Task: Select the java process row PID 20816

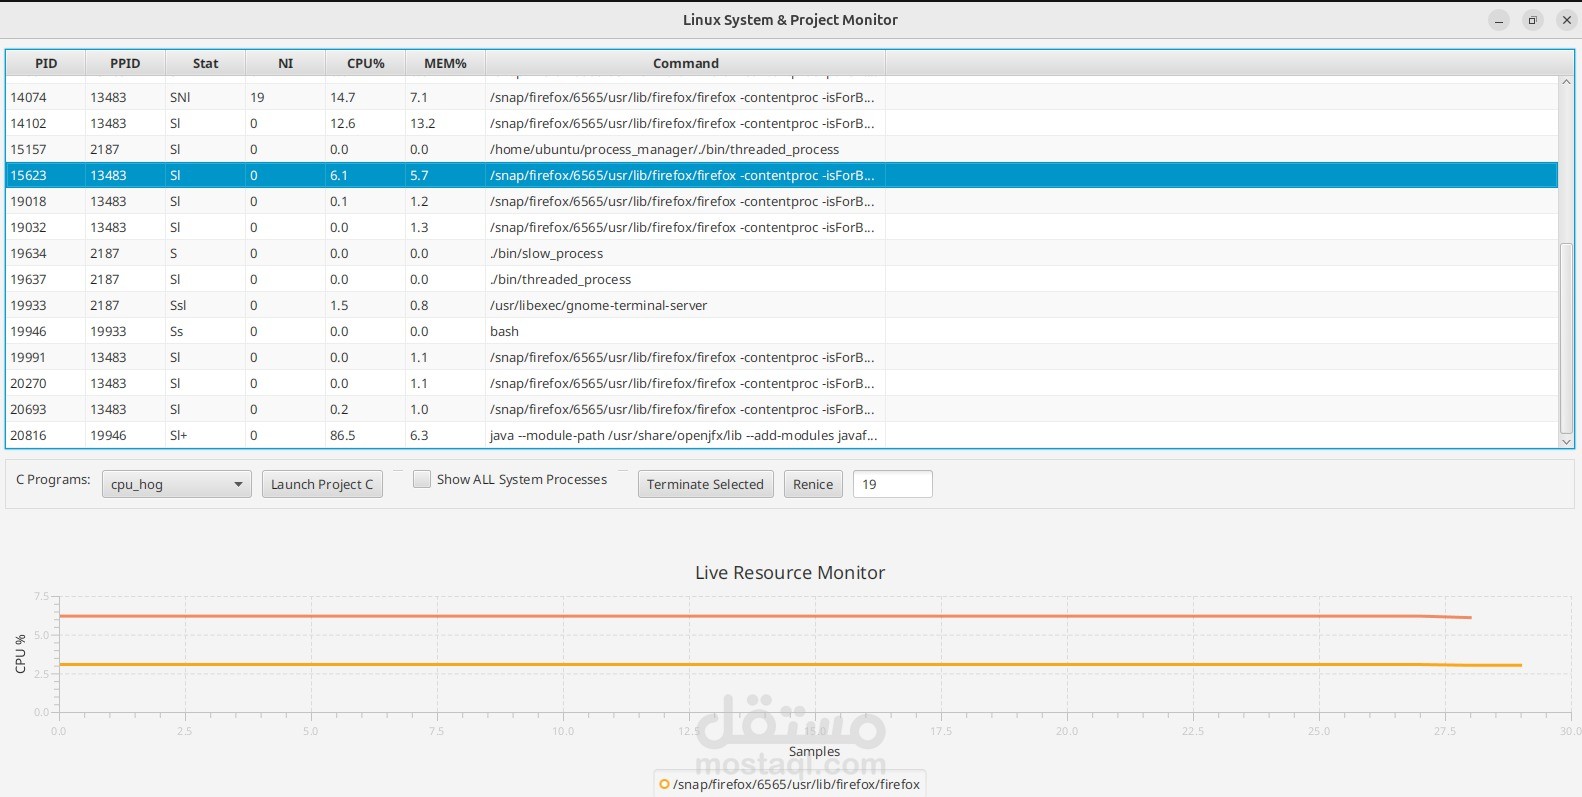Action: (x=782, y=435)
